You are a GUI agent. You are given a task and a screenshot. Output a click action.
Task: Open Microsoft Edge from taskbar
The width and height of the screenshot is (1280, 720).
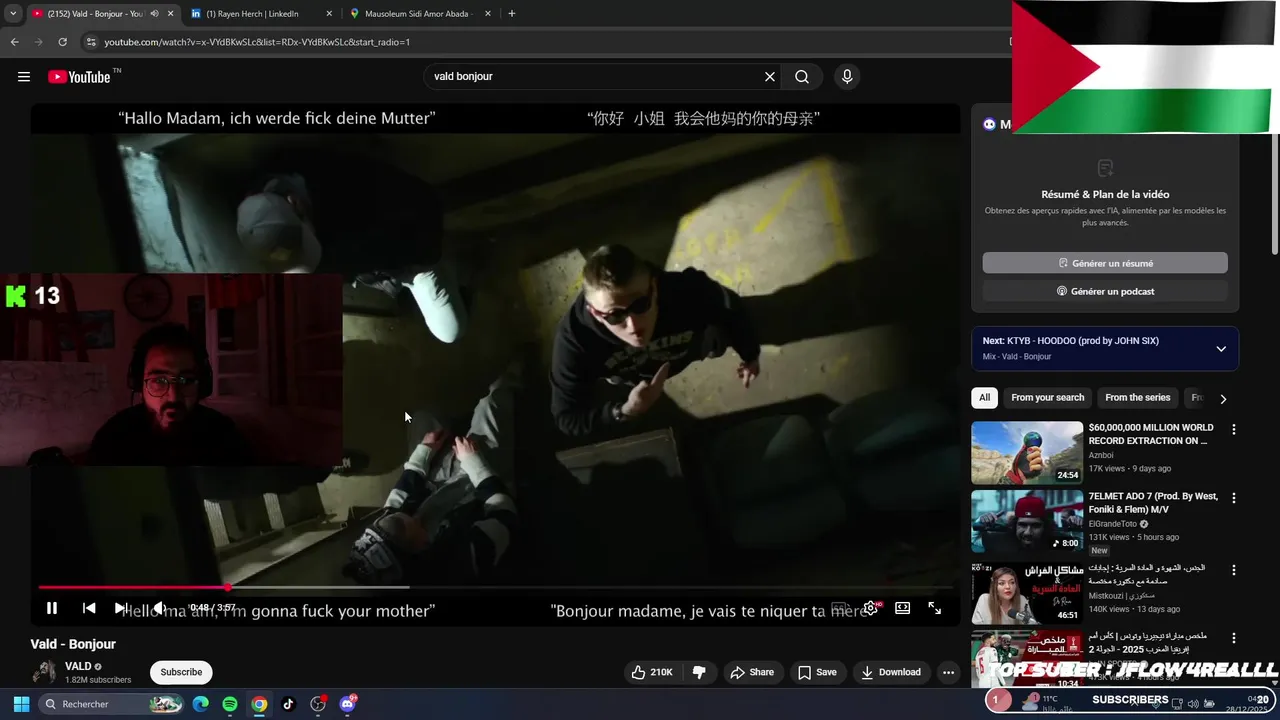(200, 704)
